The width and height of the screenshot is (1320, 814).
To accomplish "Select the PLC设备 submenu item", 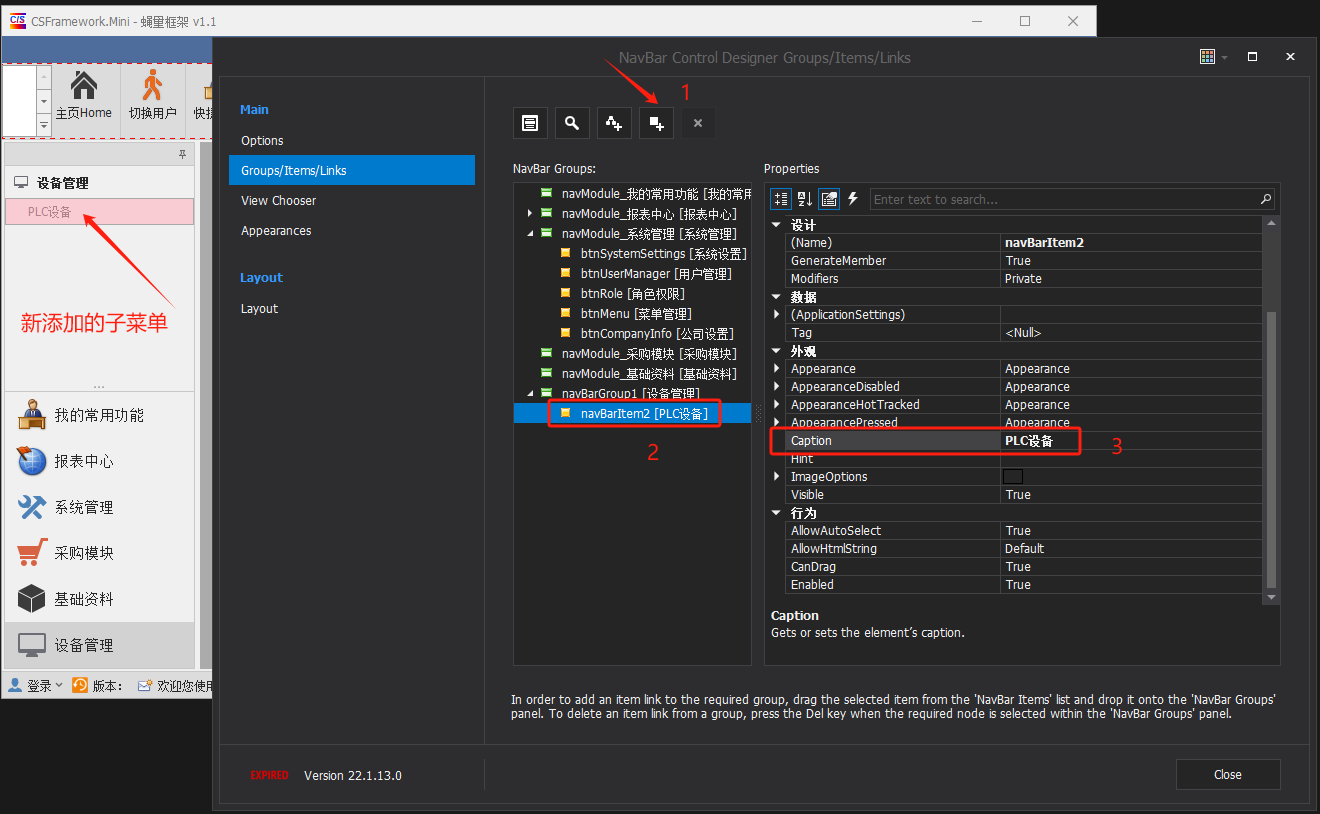I will click(100, 211).
